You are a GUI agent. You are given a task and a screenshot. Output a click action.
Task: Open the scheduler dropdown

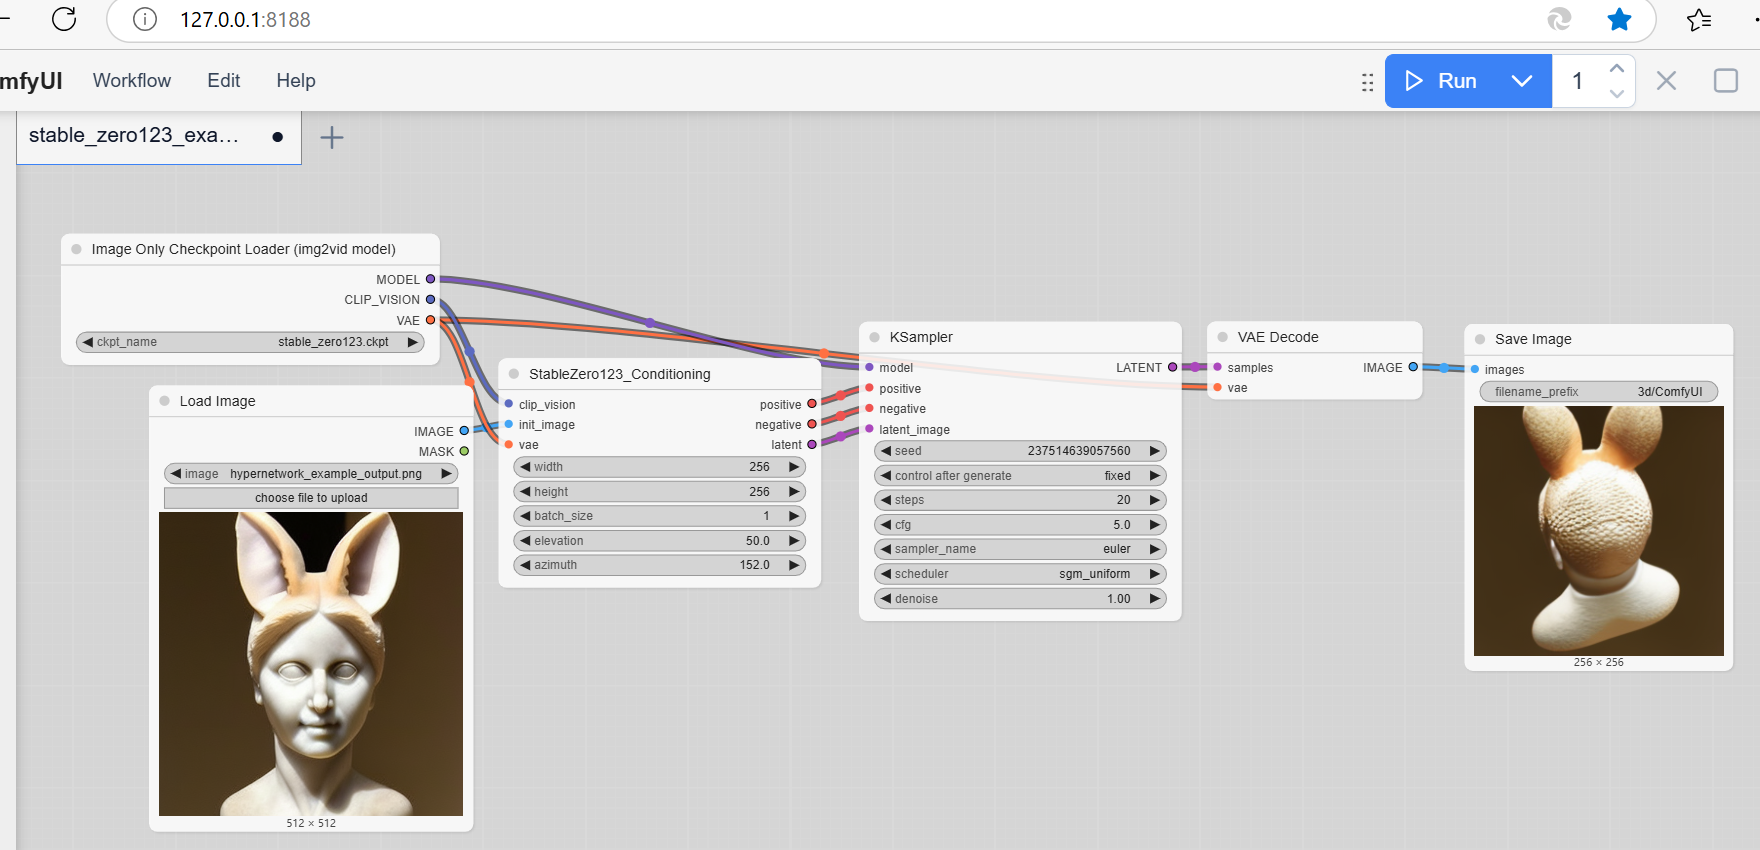click(1020, 574)
